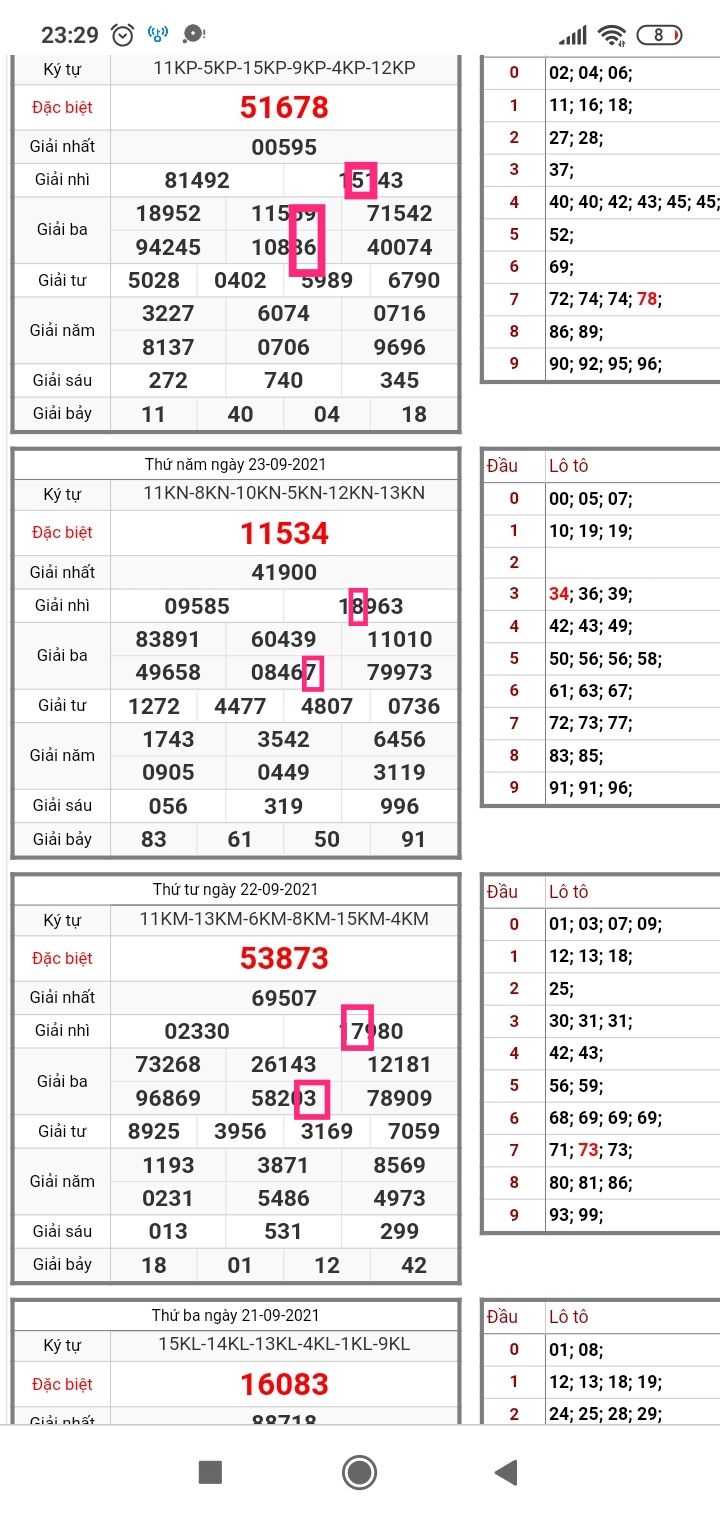Tap the circular home navigation button

[x=359, y=1472]
